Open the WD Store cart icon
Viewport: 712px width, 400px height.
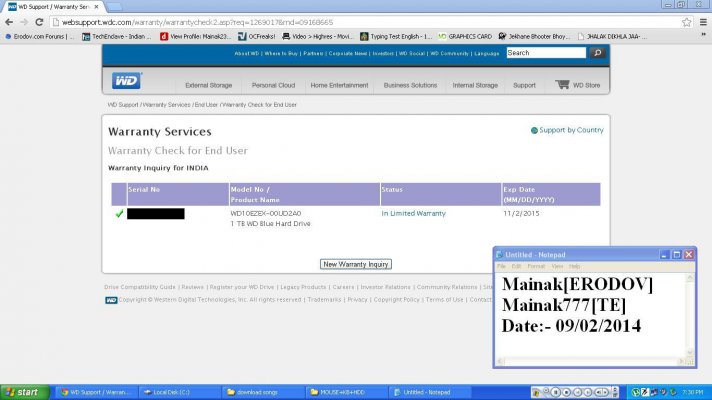(562, 84)
